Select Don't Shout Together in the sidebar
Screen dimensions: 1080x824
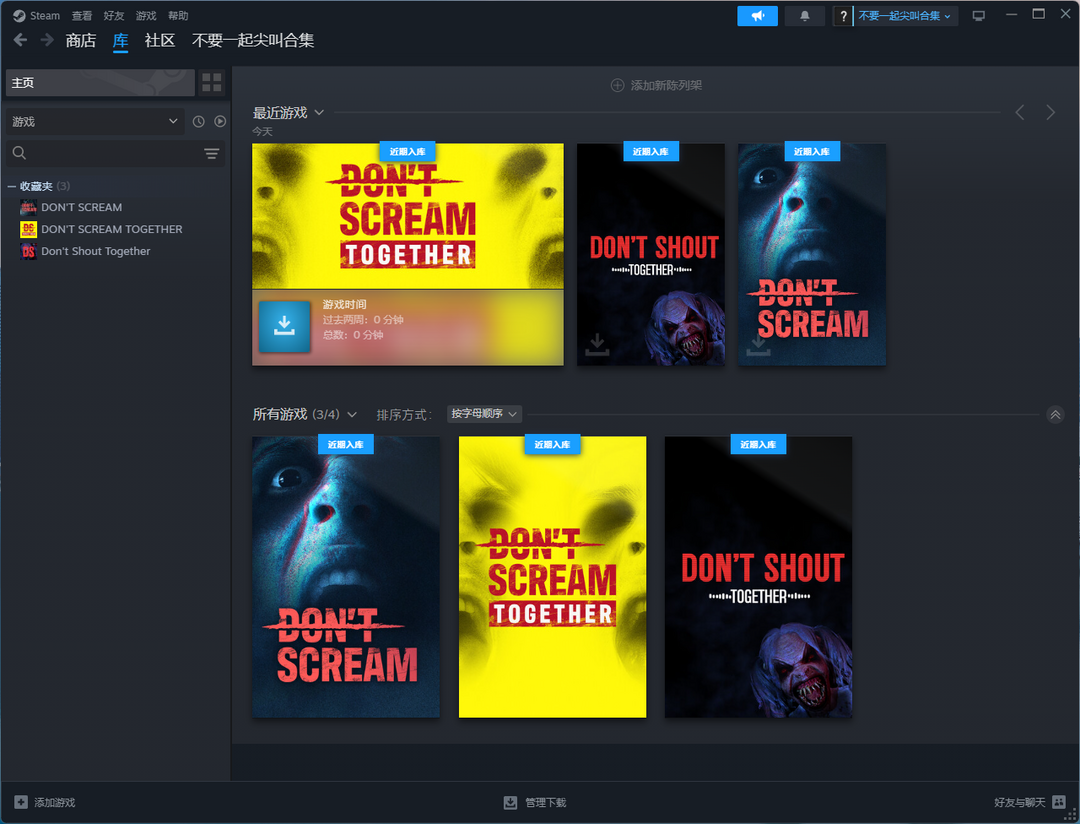tap(95, 252)
